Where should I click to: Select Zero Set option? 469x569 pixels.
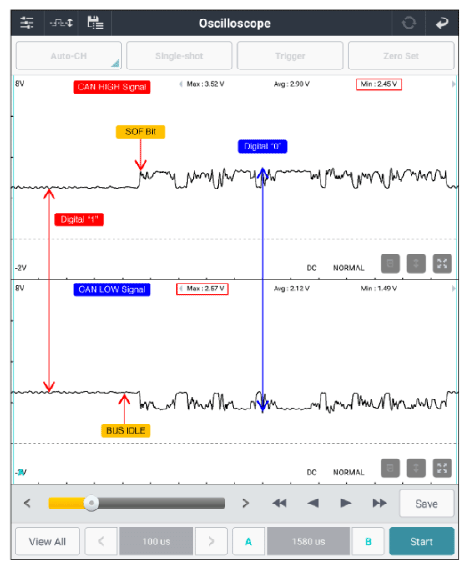(x=401, y=56)
